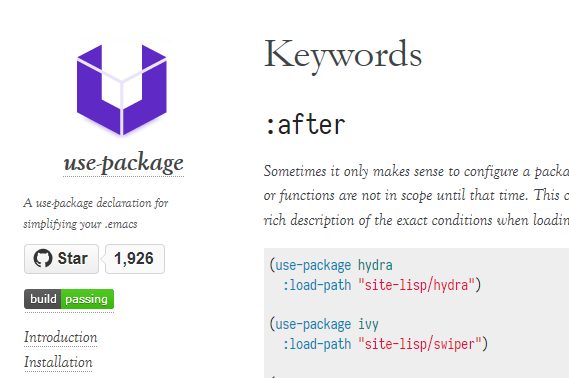This screenshot has height=378, width=569.
Task: Click the ivy package name in the code
Action: 368,324
